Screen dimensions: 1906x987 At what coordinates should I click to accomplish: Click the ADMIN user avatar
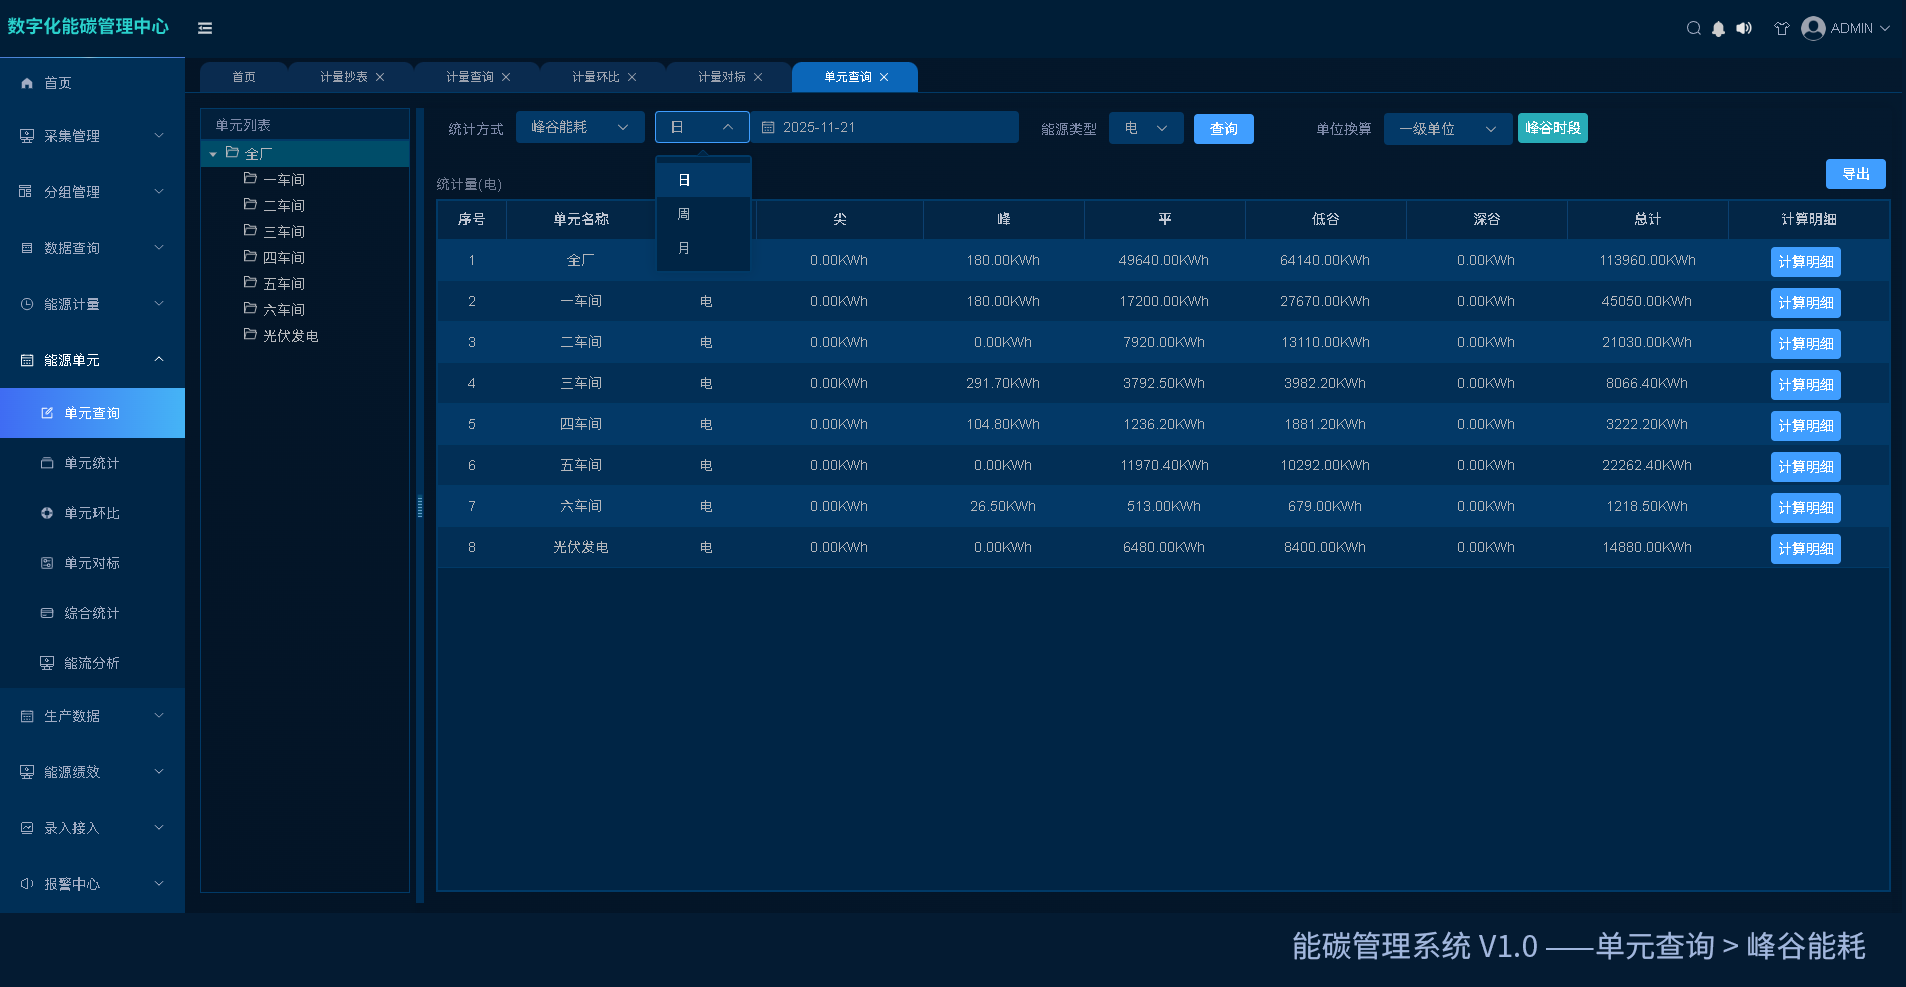pyautogui.click(x=1813, y=28)
